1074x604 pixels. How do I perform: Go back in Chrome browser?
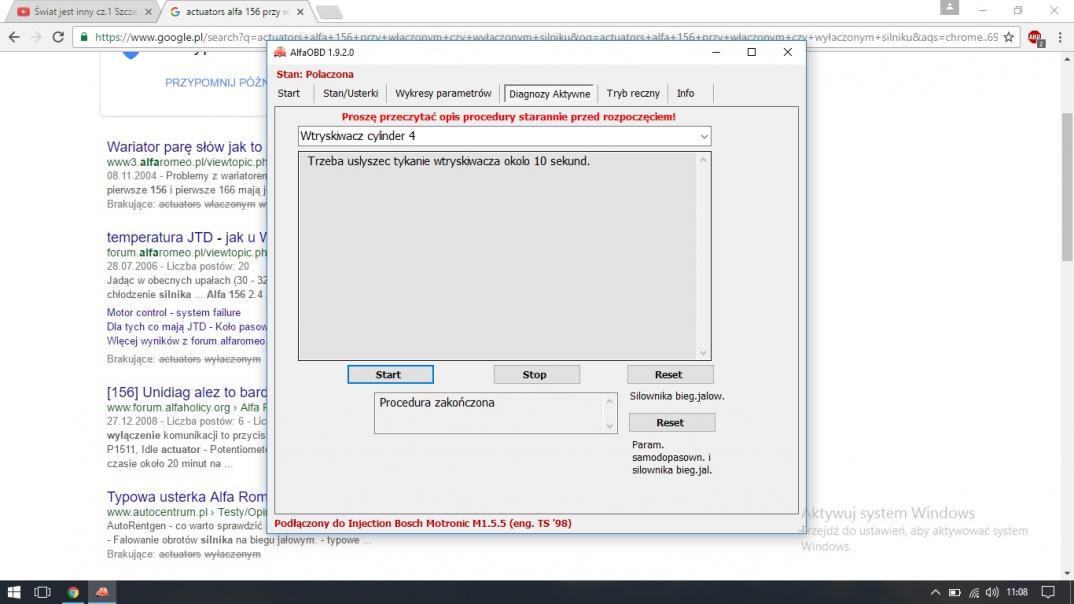coord(14,37)
